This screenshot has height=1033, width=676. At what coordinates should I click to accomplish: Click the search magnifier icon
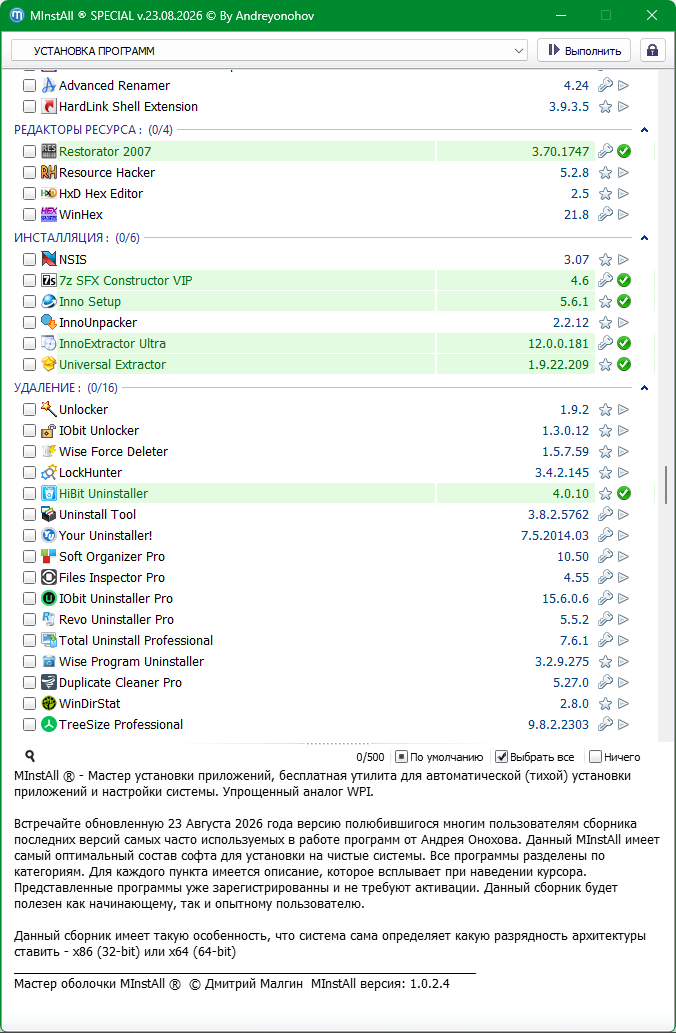pyautogui.click(x=30, y=756)
